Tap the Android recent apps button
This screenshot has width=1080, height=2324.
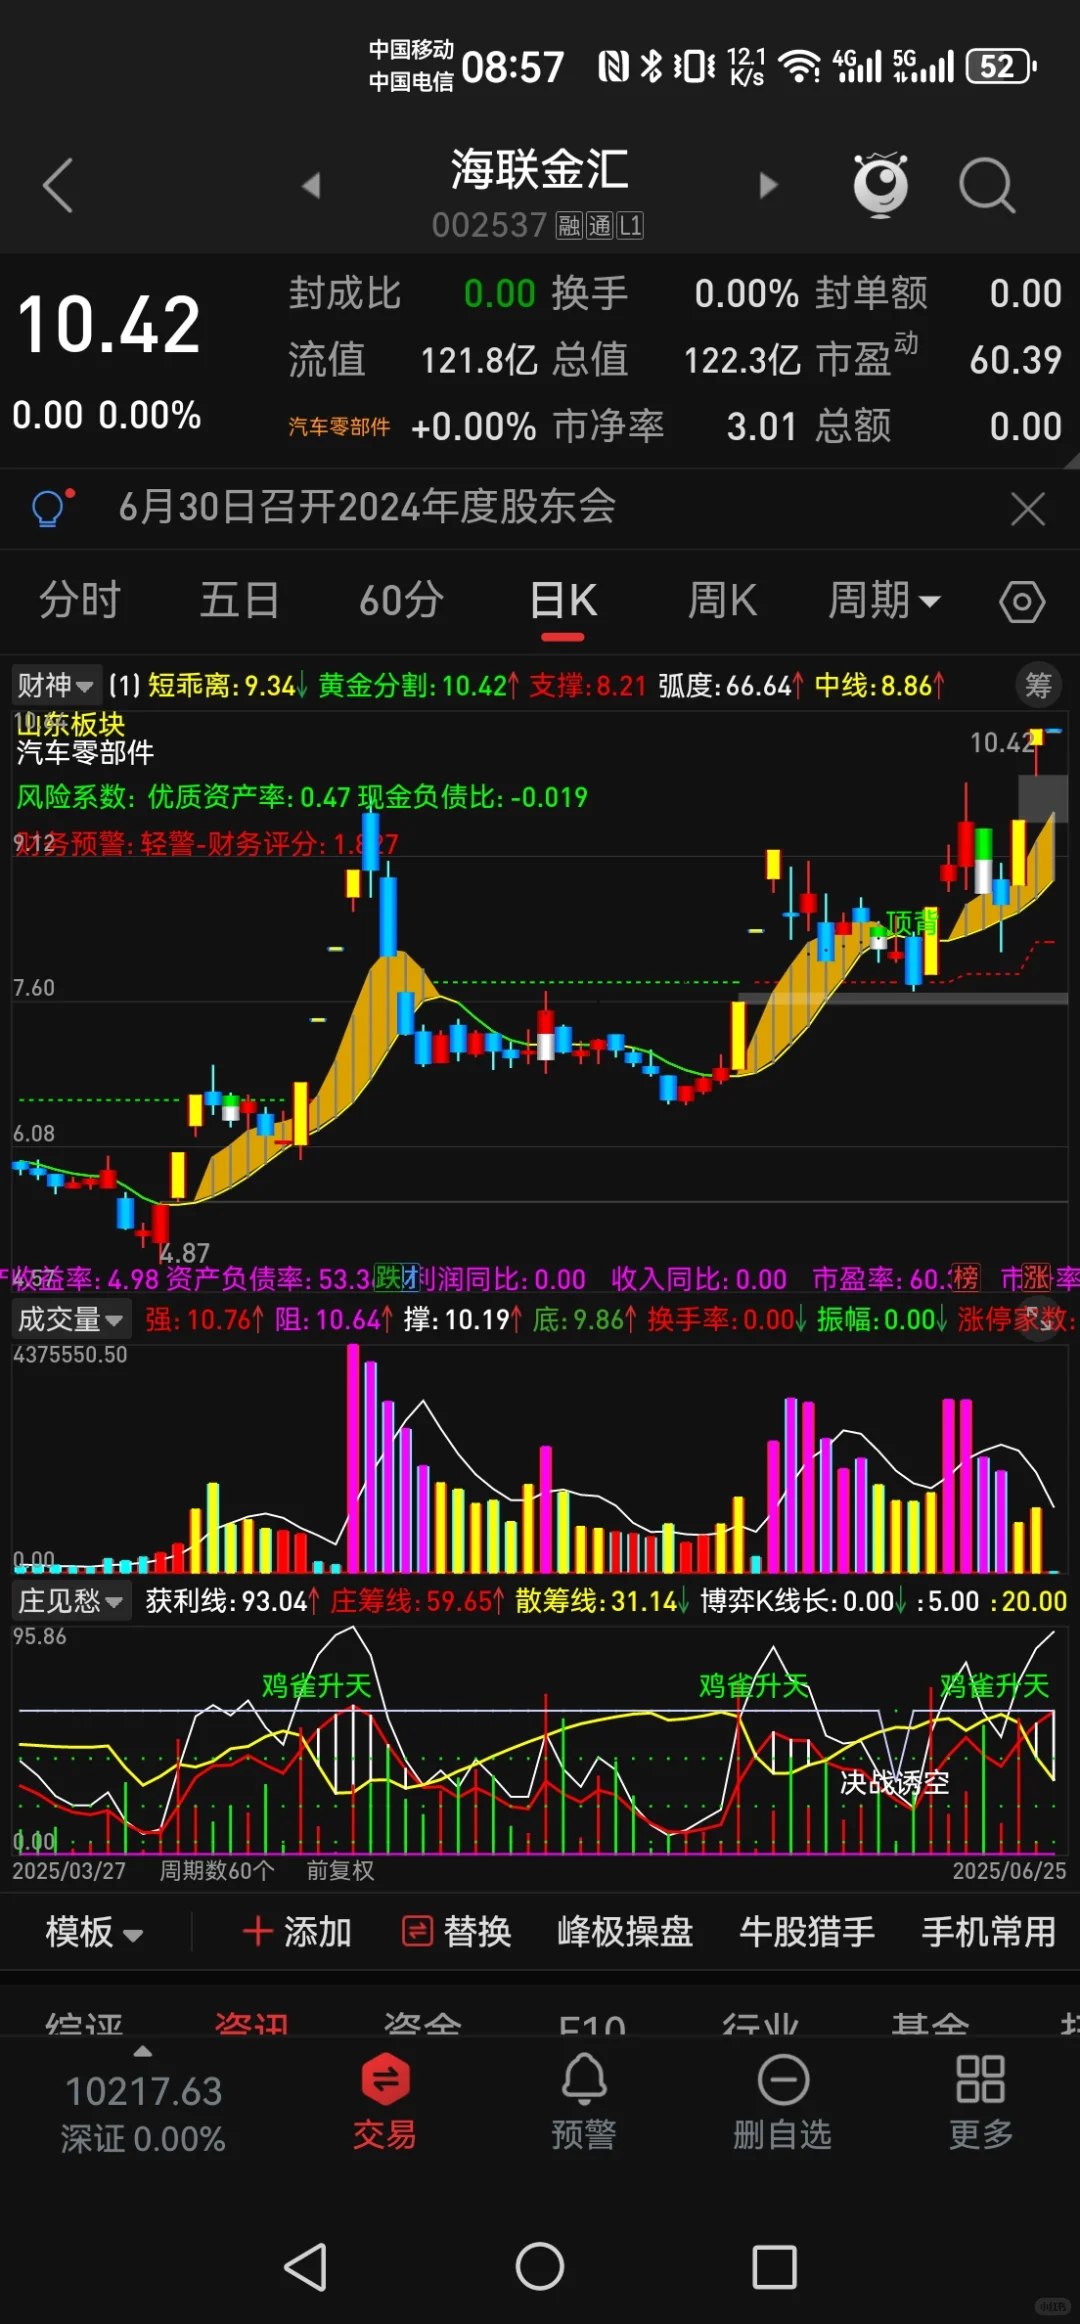tap(774, 2267)
